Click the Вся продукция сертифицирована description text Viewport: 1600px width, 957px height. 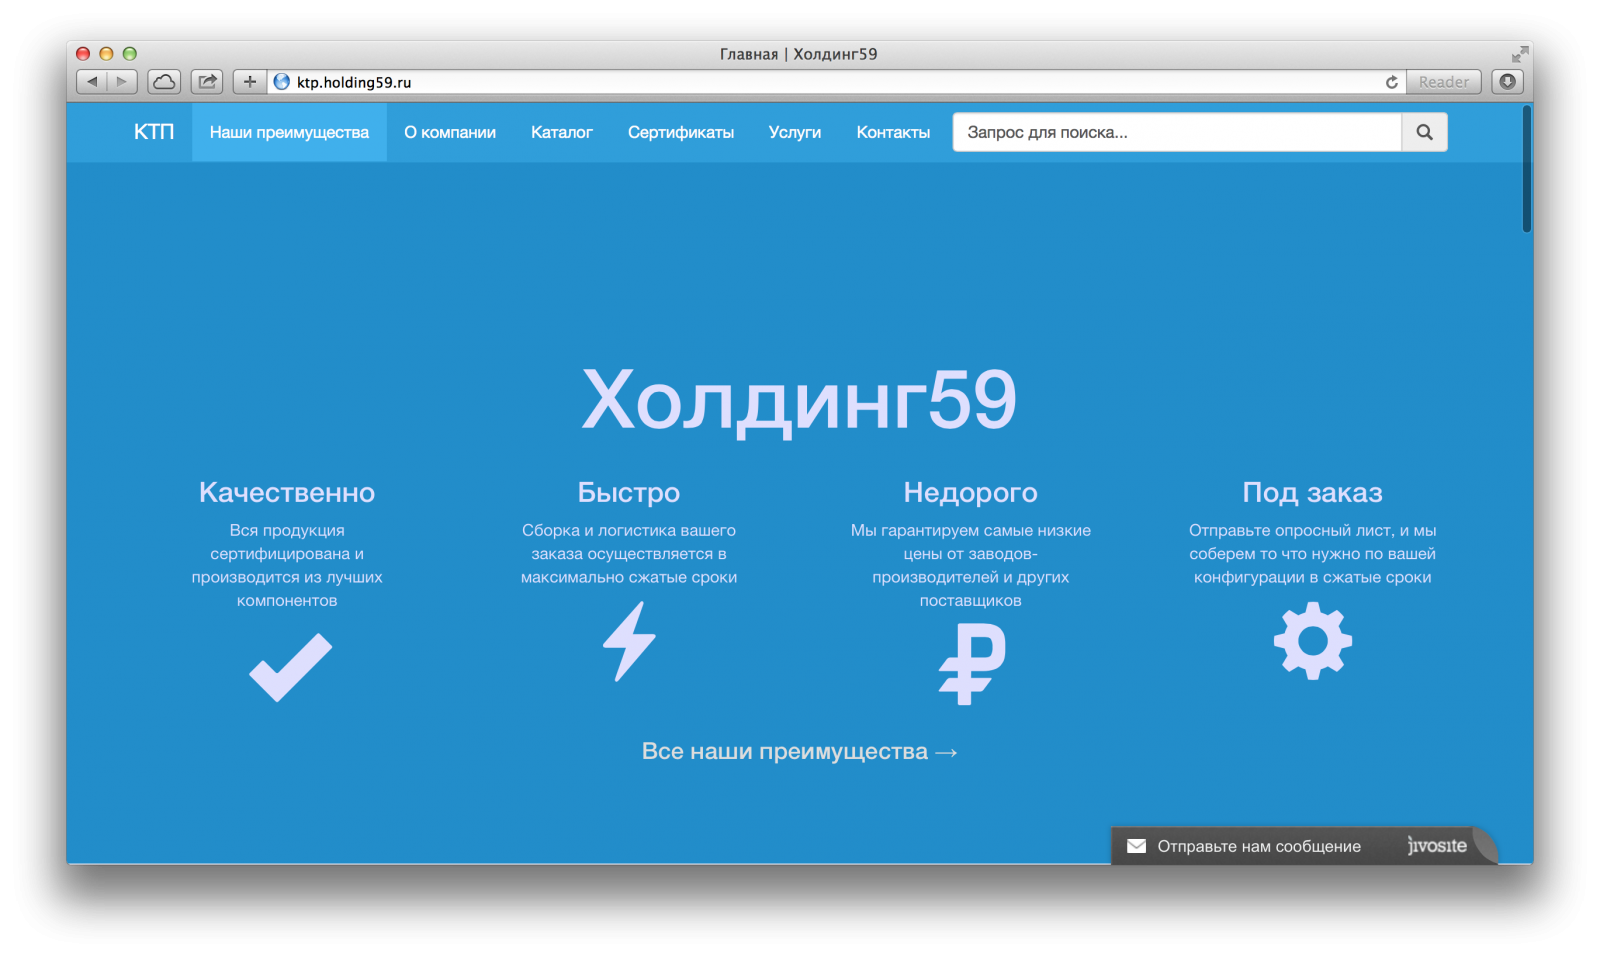[287, 565]
